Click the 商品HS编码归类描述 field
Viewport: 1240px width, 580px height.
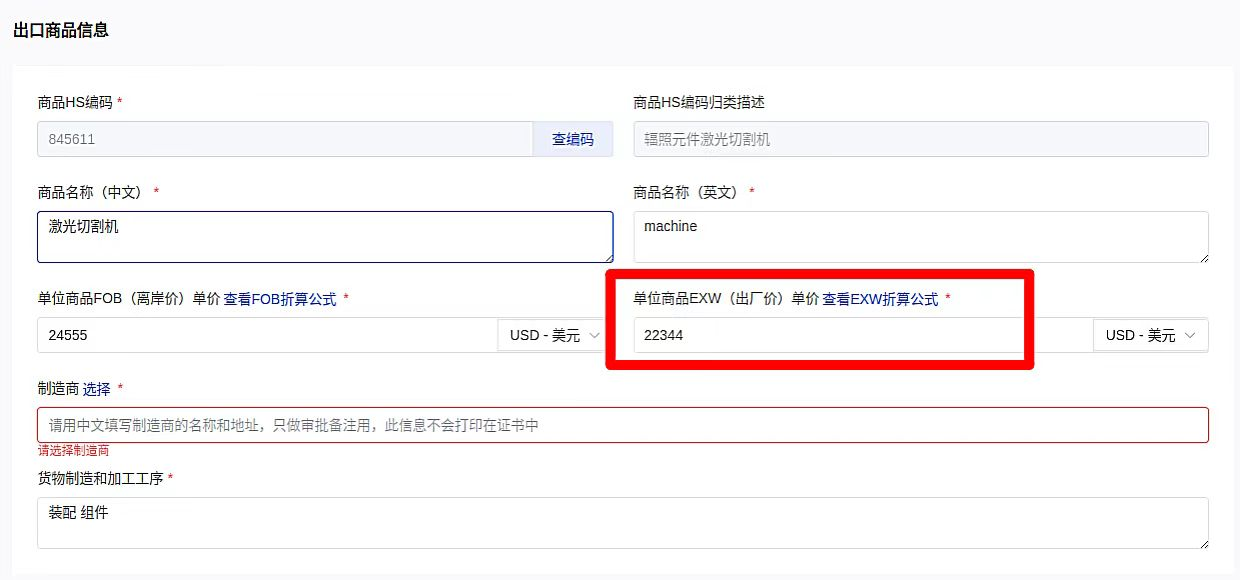click(x=920, y=139)
